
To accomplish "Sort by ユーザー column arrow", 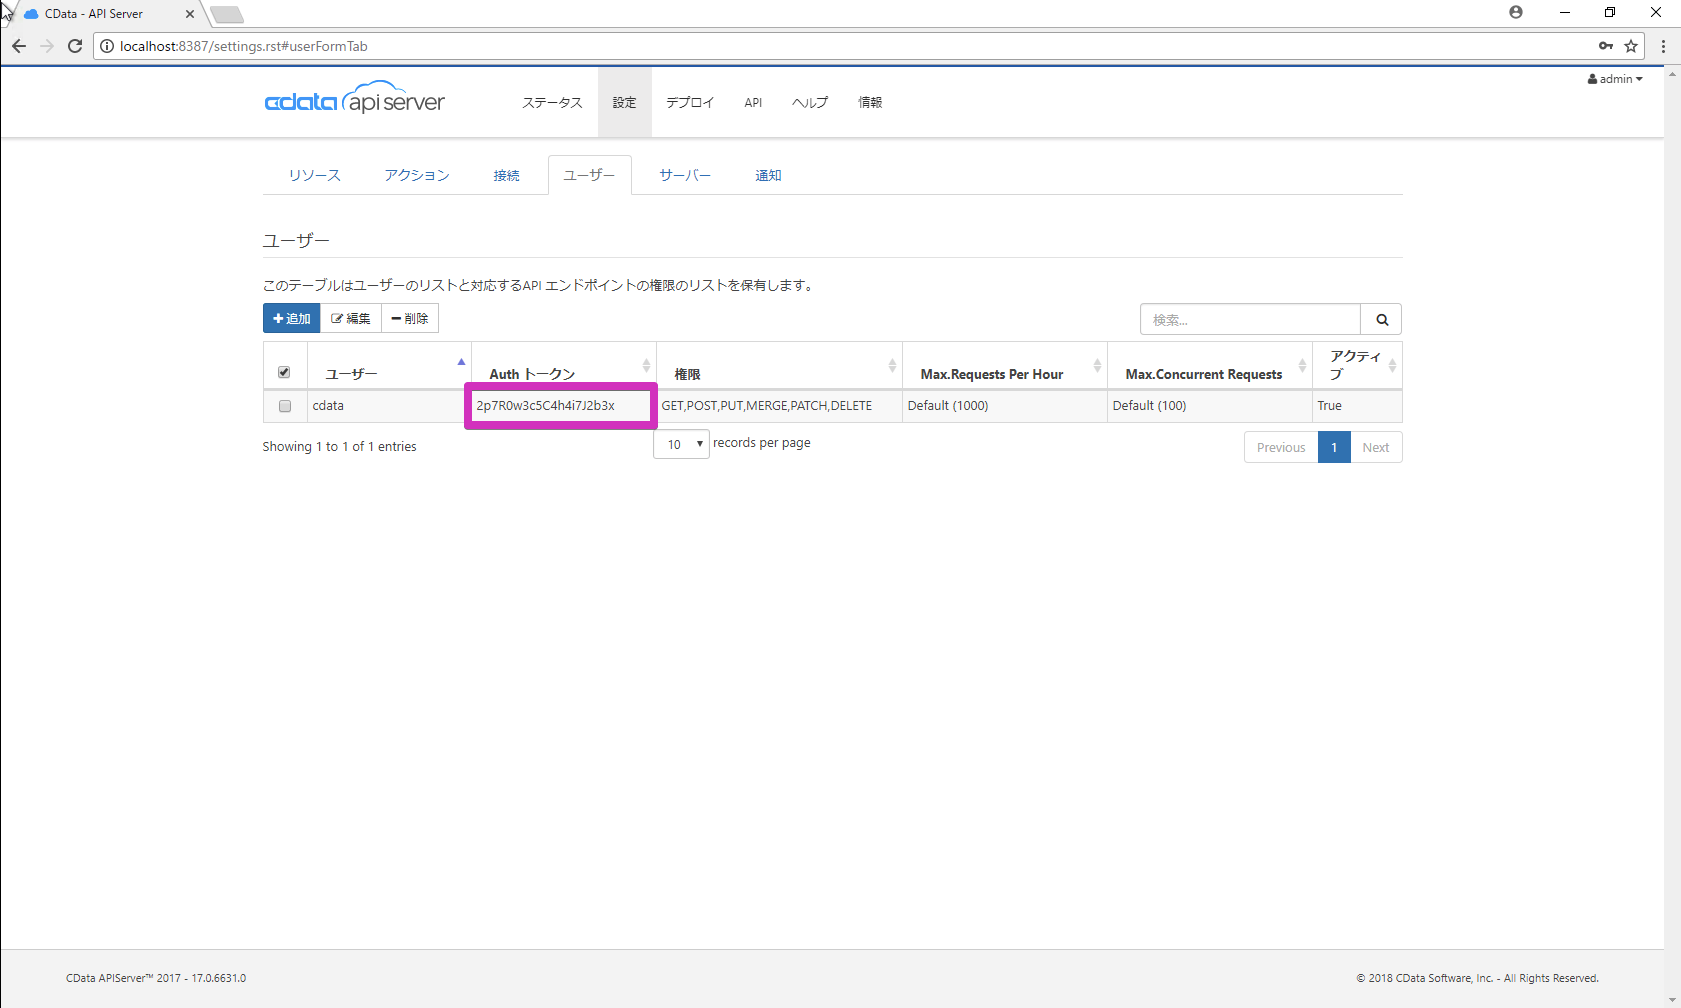I will point(461,362).
